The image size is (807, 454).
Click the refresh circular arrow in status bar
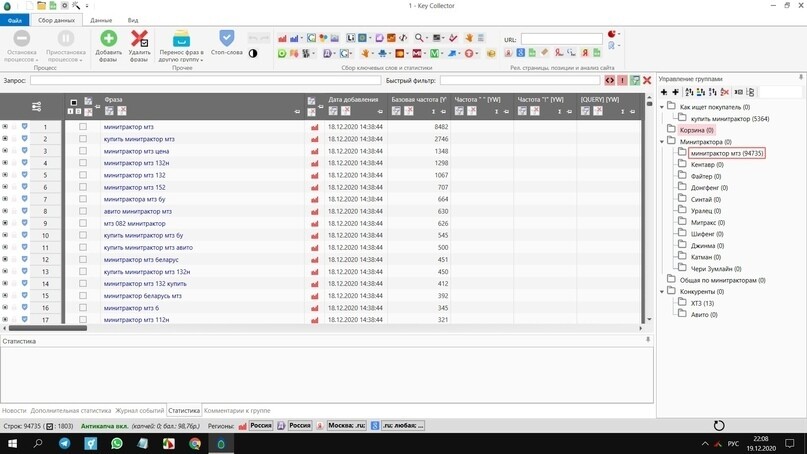point(719,425)
